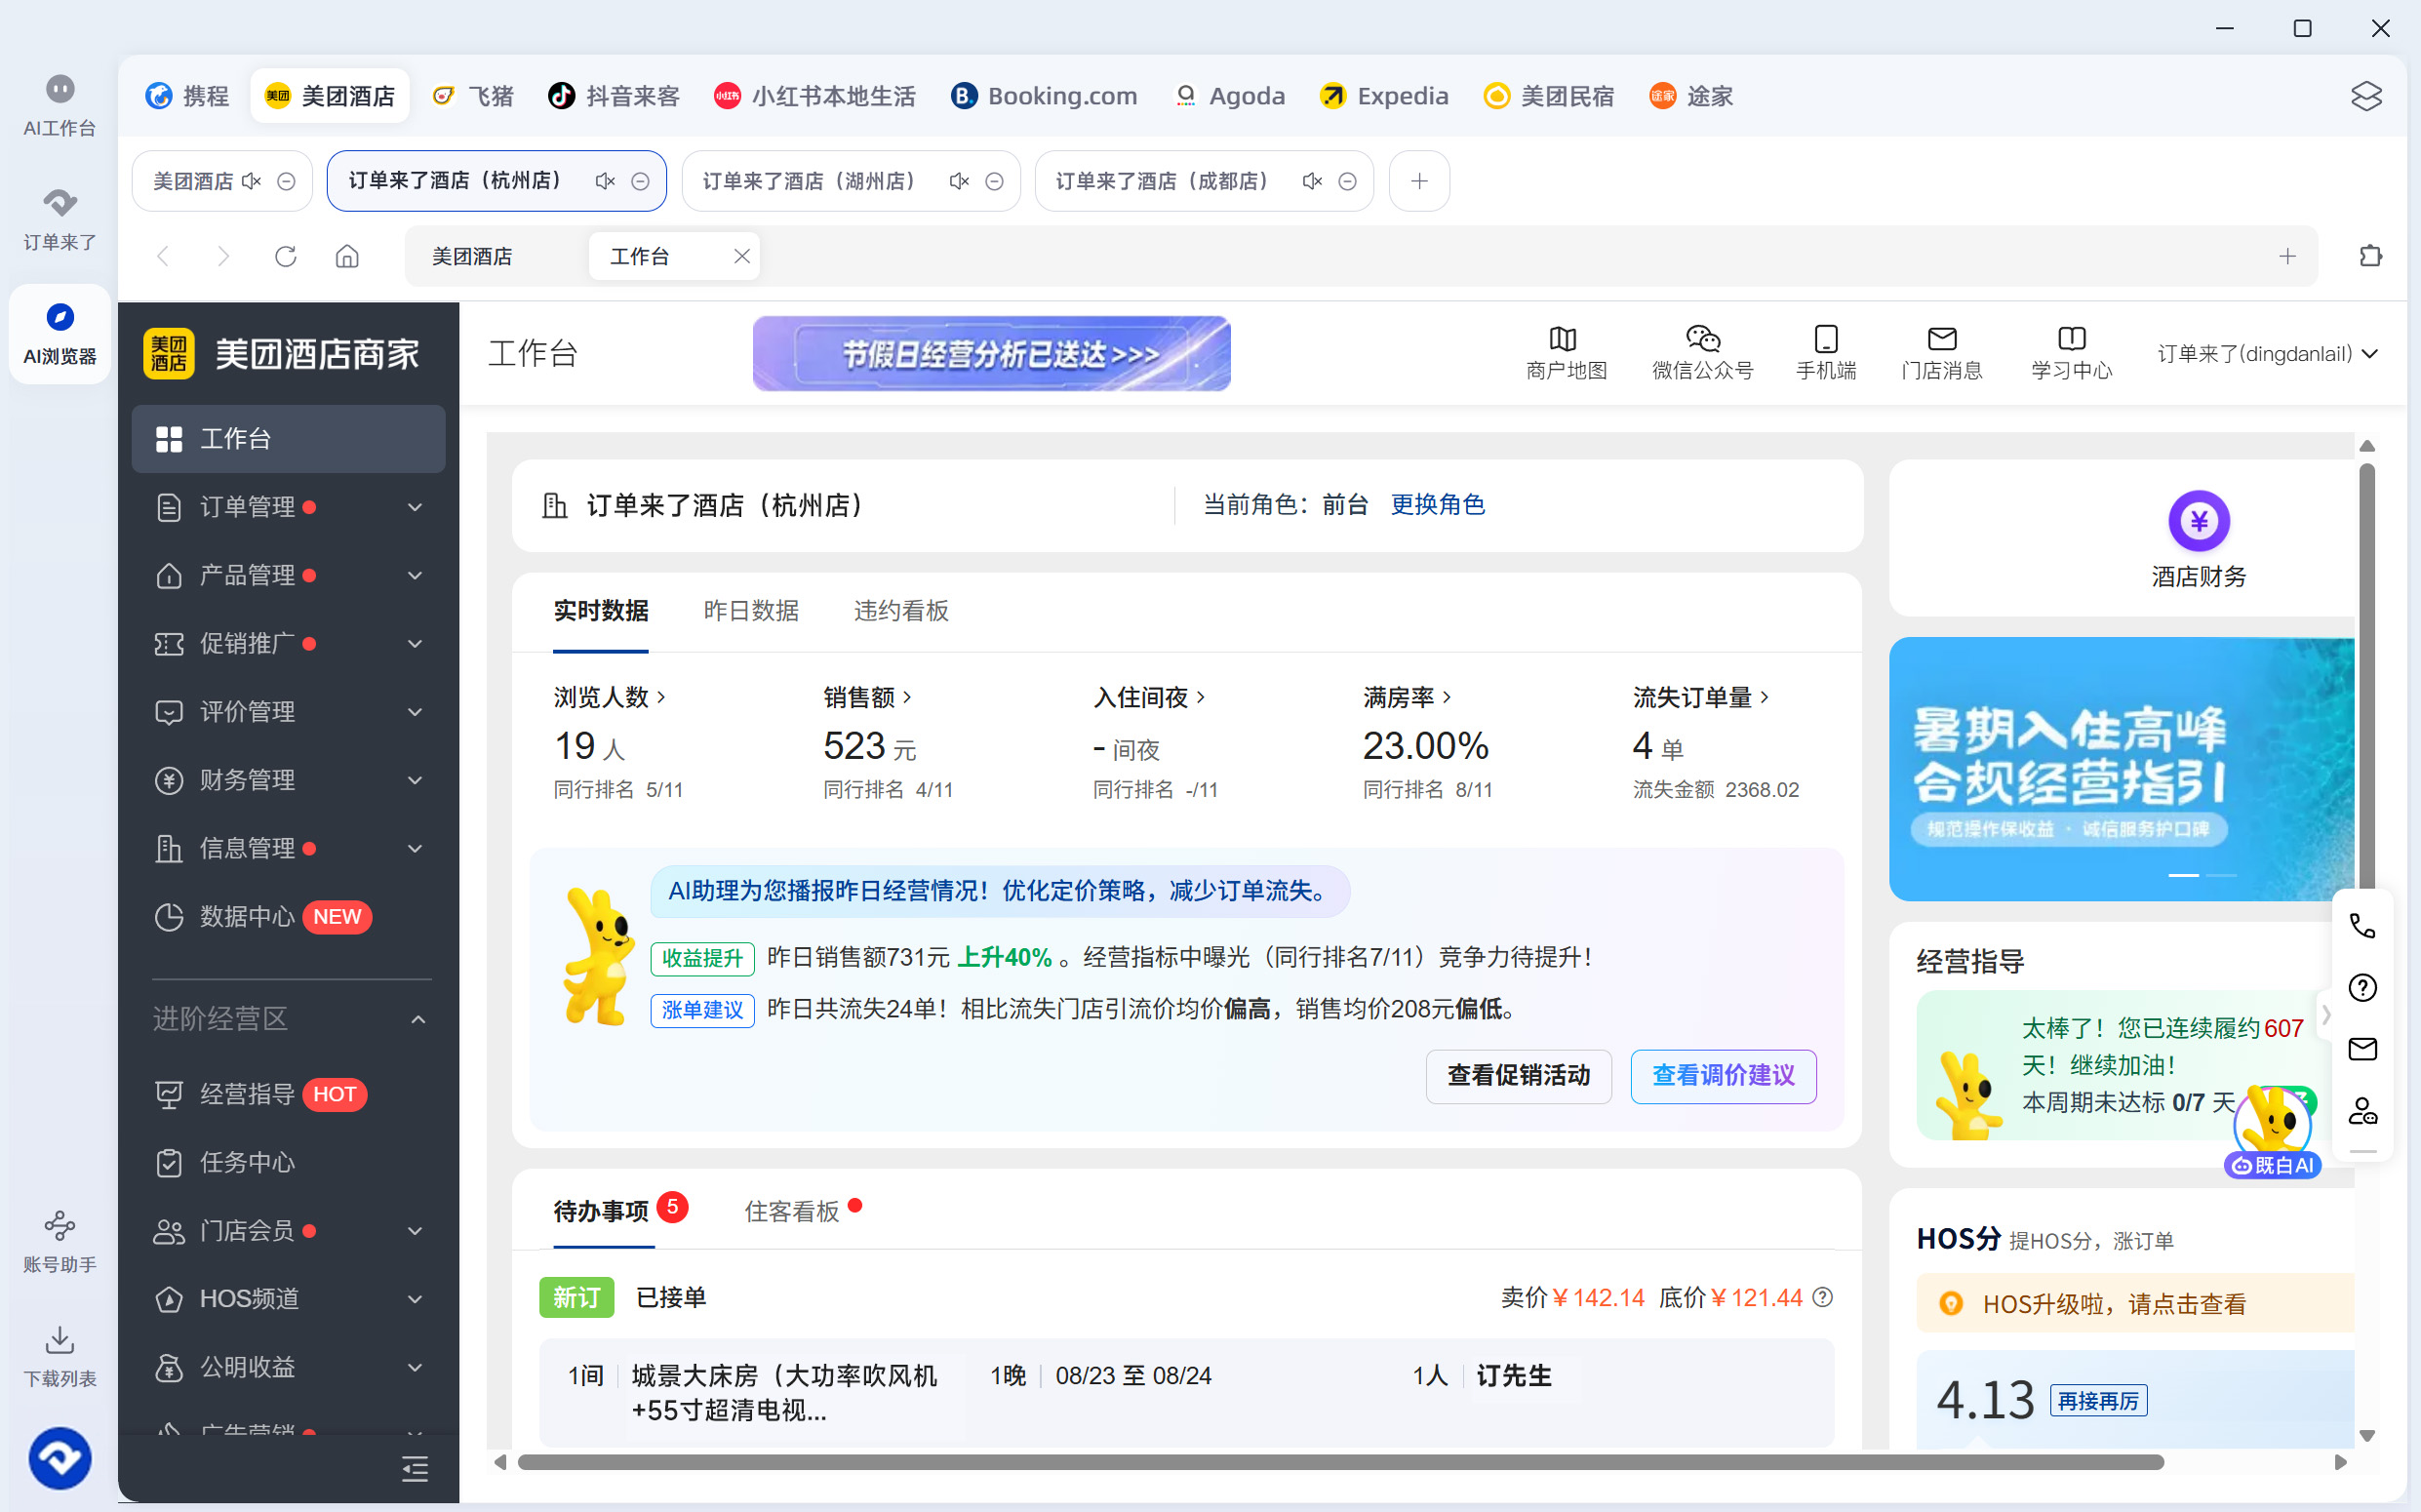Open the 酒店财务 purple yen icon

pyautogui.click(x=2198, y=520)
